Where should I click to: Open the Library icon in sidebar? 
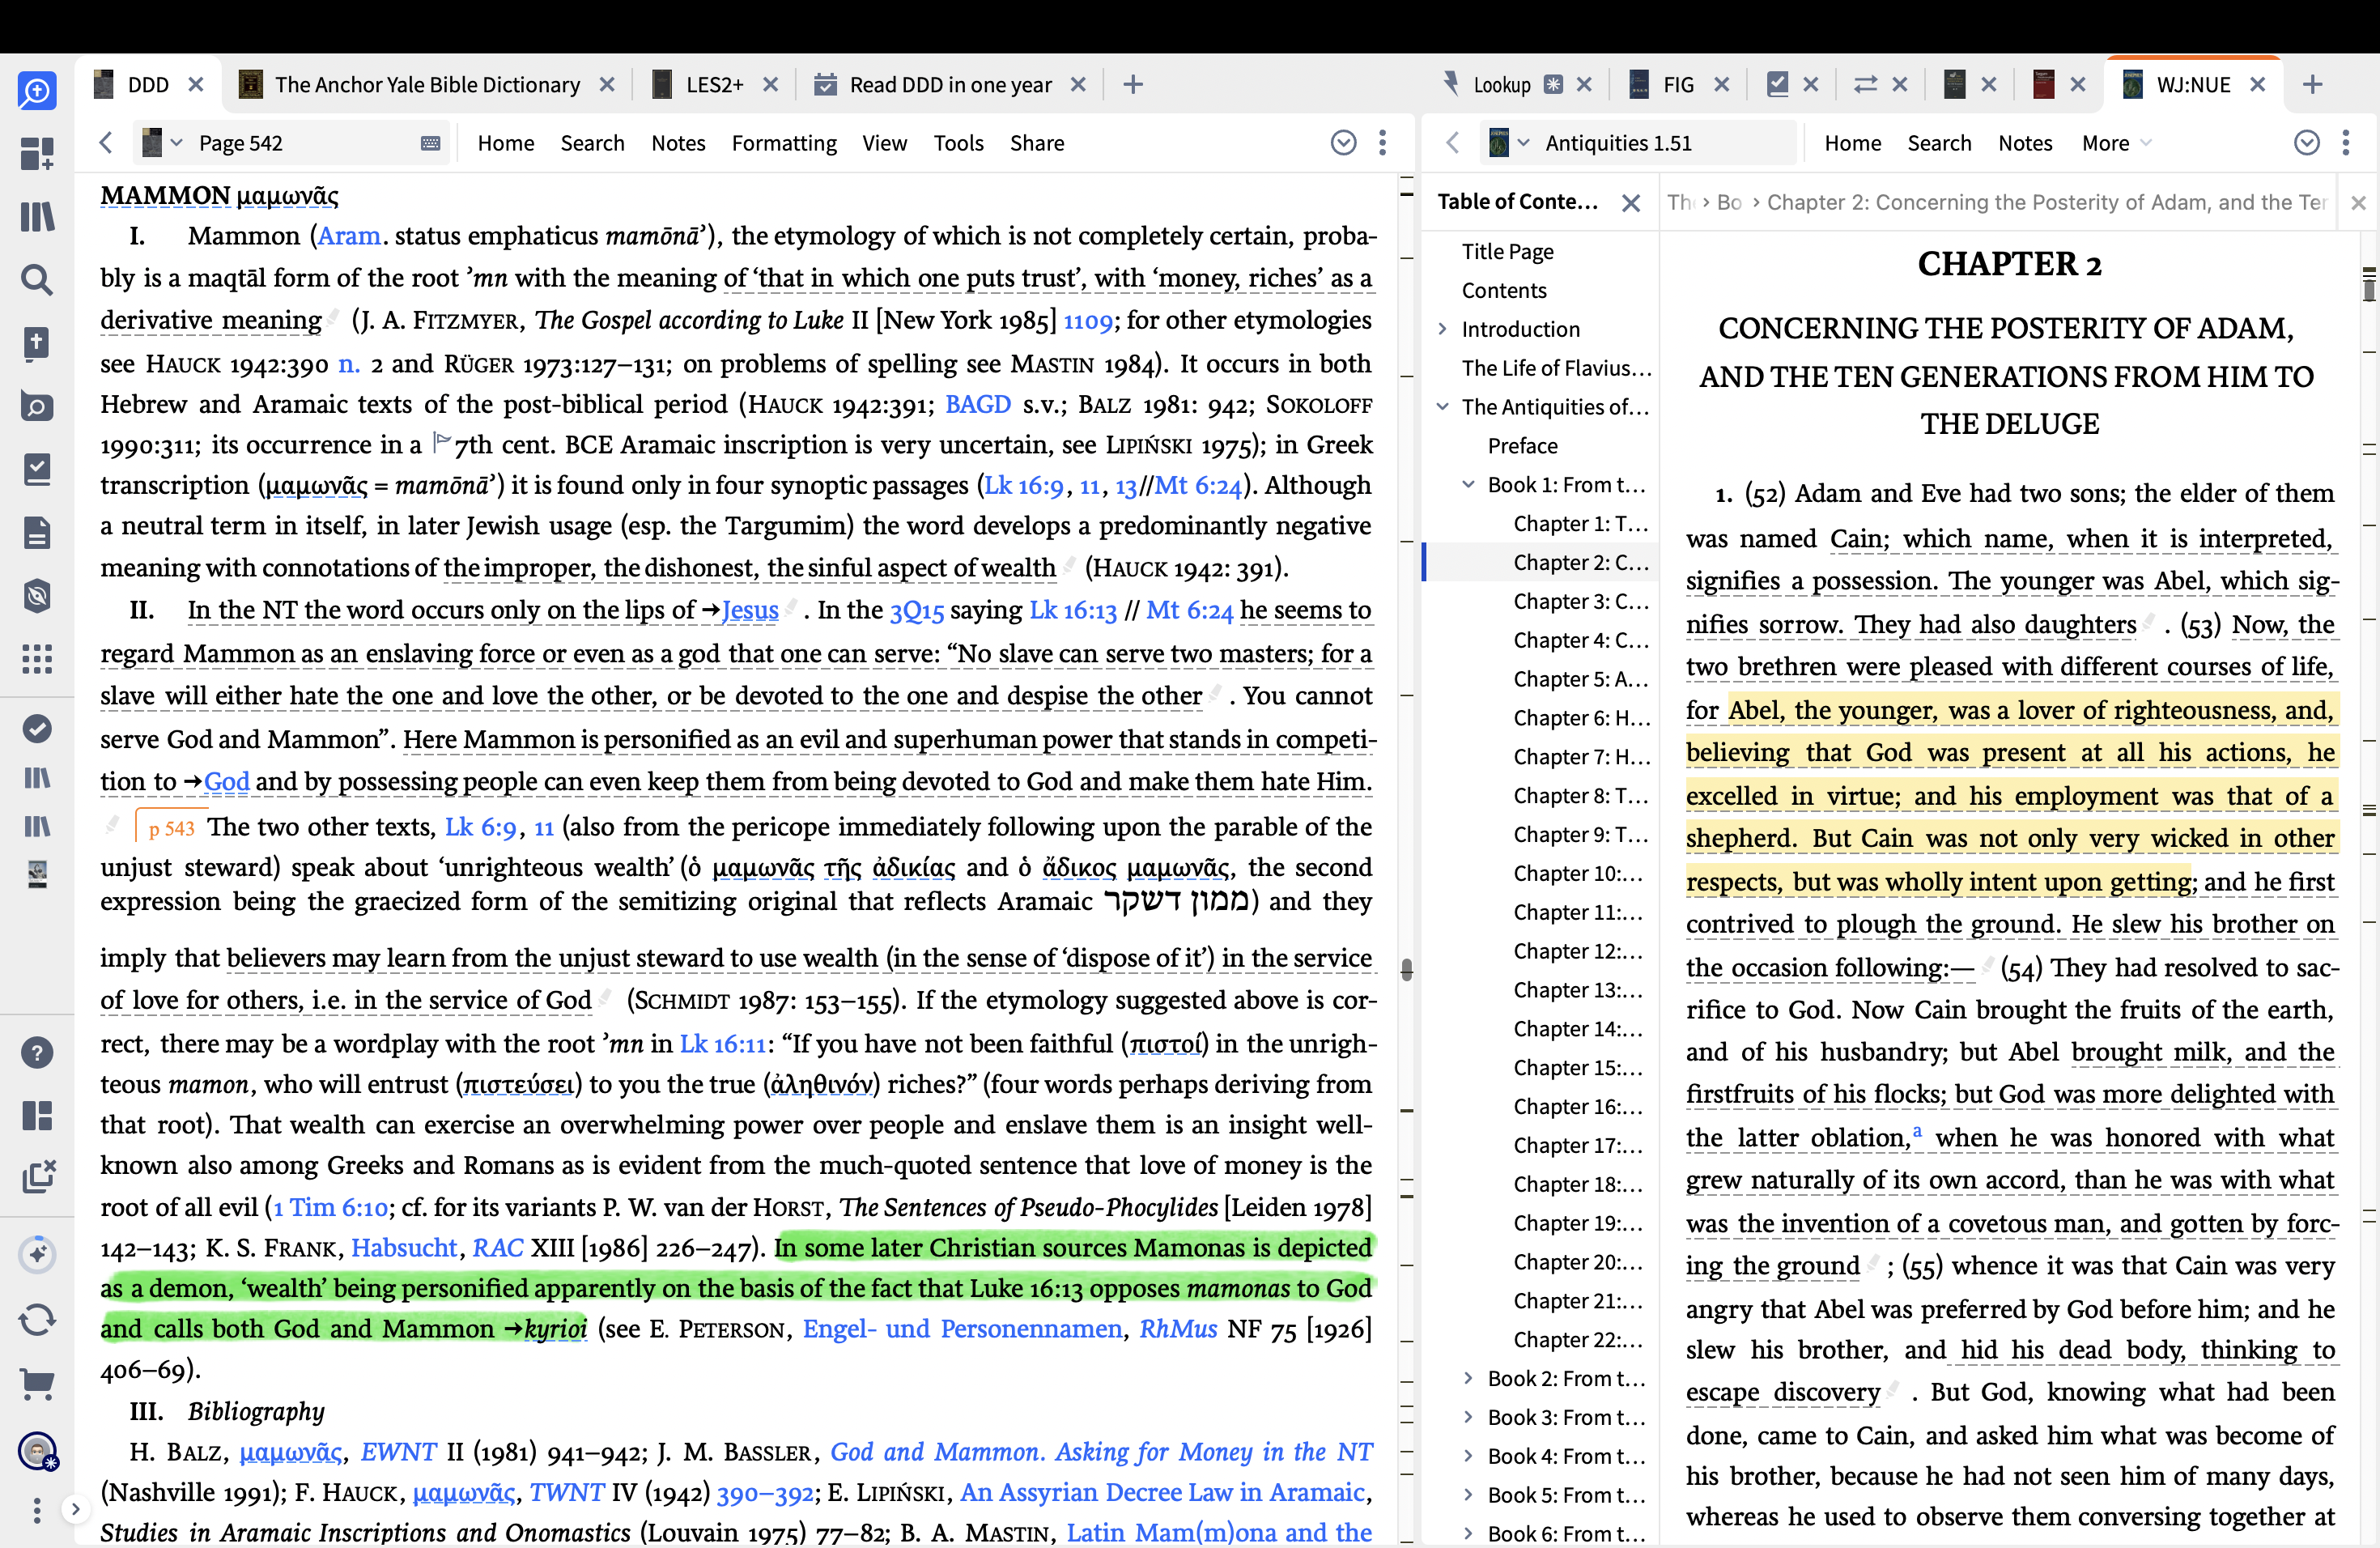[x=37, y=217]
